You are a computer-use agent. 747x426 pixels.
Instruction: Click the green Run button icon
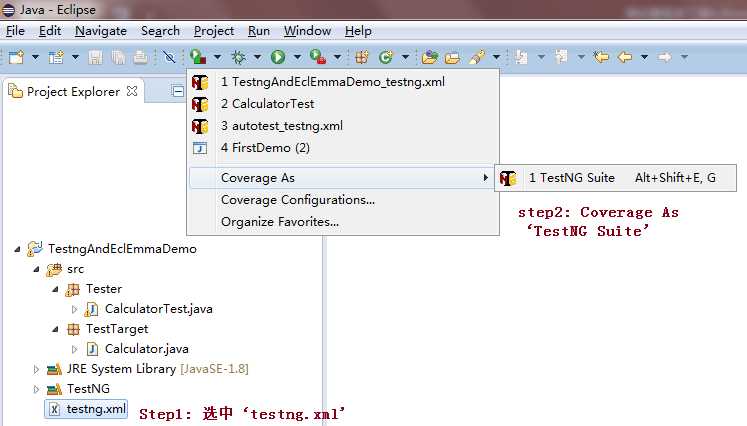tap(278, 57)
